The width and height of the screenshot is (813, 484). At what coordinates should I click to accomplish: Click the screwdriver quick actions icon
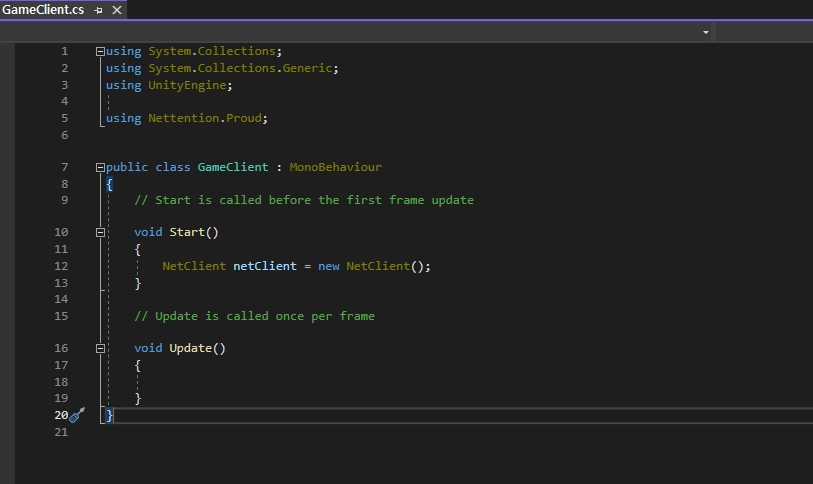pos(77,415)
